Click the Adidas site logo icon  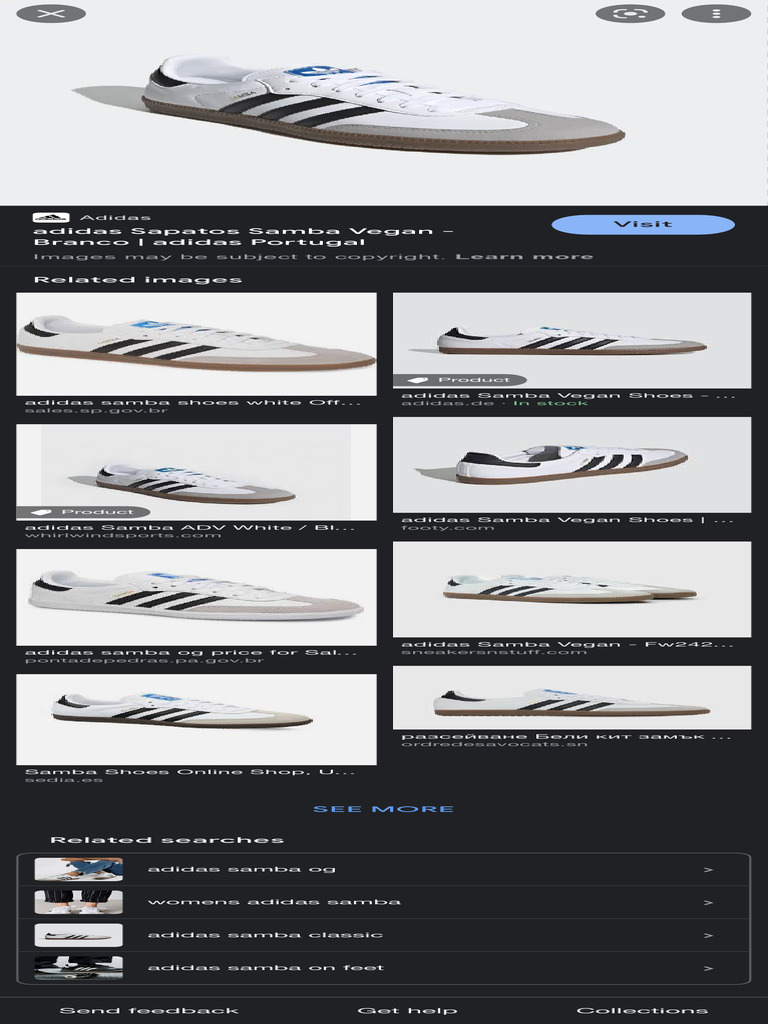click(x=51, y=217)
